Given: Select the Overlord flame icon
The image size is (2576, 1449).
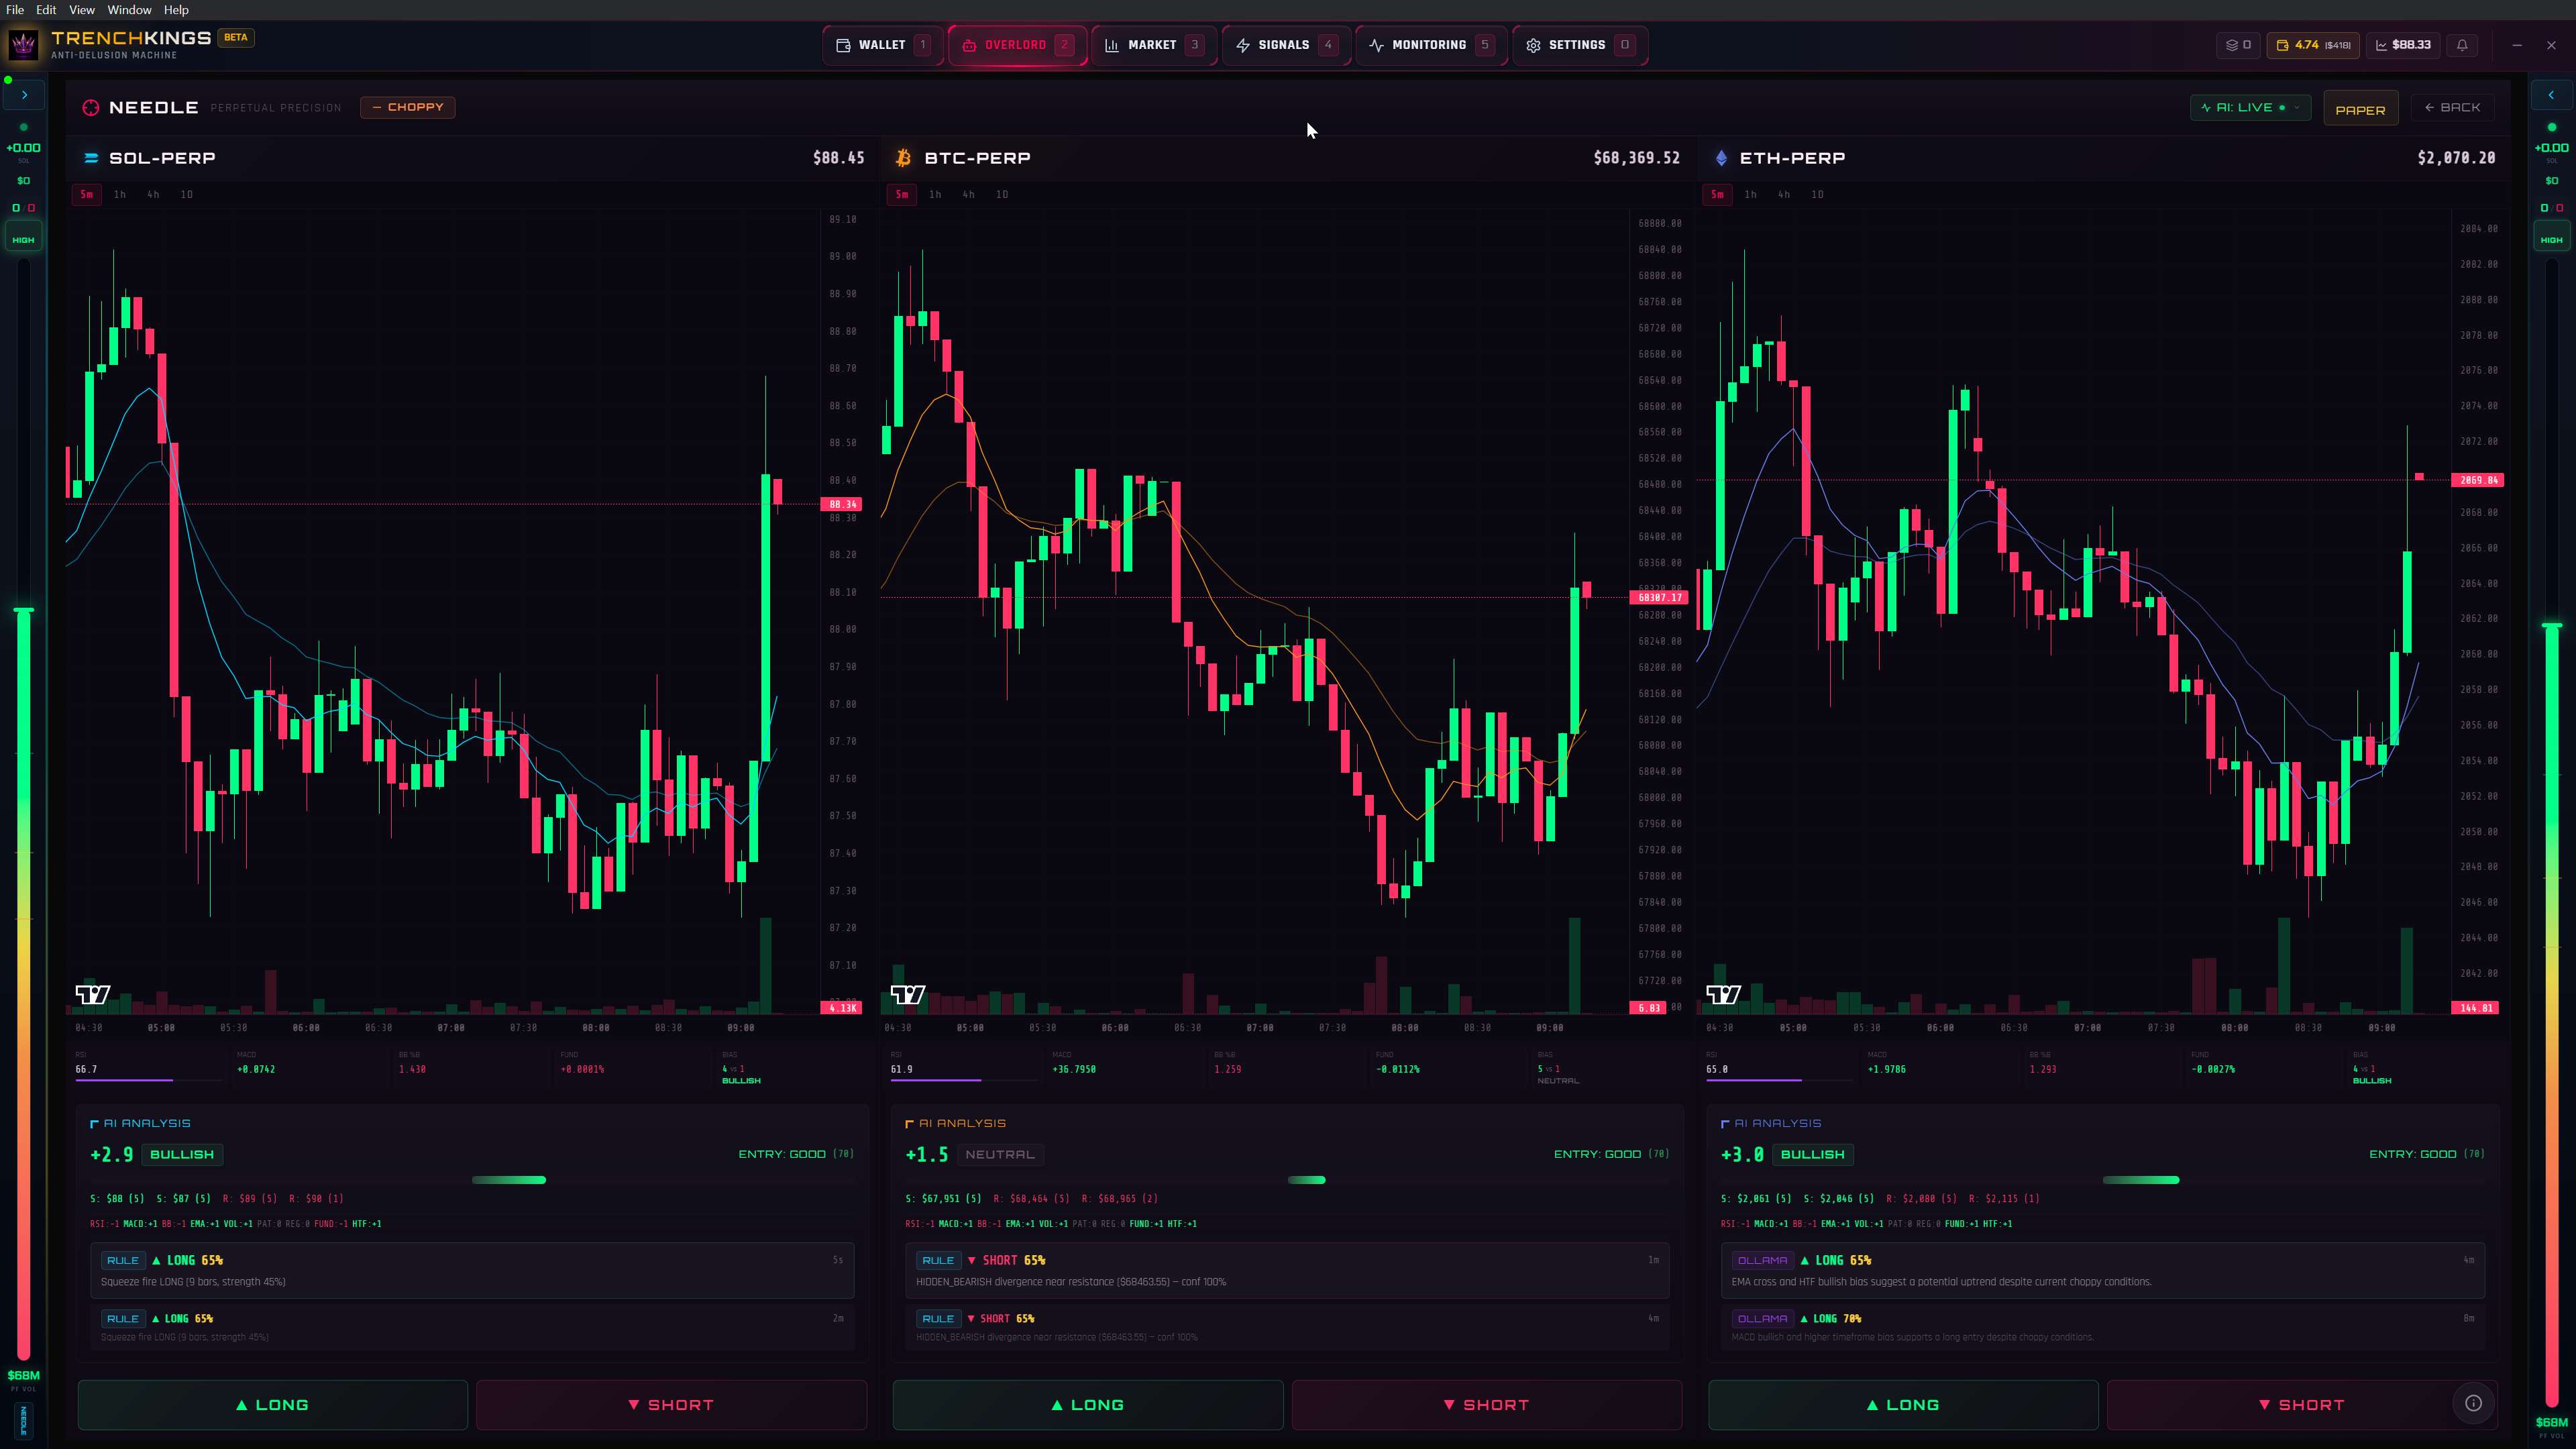Looking at the screenshot, I should 968,45.
